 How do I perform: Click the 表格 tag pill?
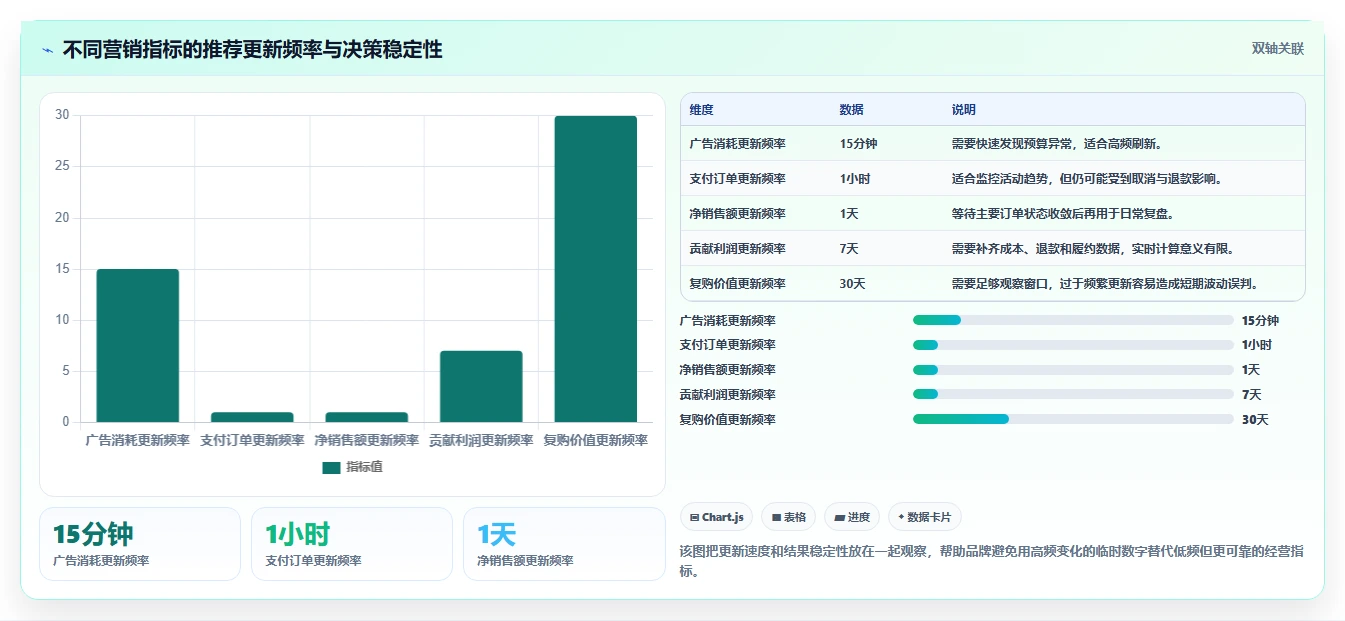point(789,517)
